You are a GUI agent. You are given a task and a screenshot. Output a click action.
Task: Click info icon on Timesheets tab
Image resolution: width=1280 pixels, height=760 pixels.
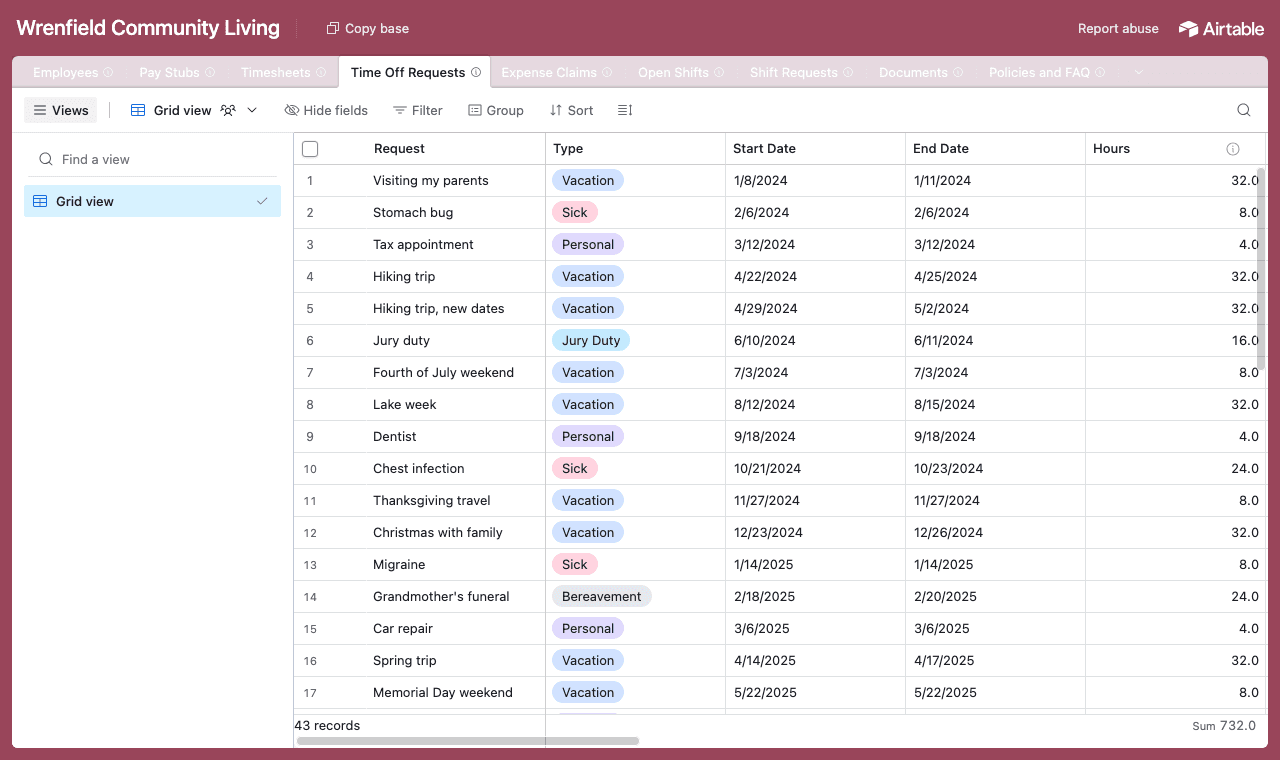tap(321, 72)
